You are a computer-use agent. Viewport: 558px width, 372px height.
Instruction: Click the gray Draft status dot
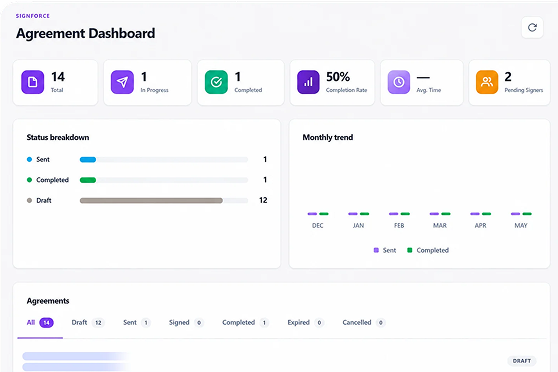[30, 200]
